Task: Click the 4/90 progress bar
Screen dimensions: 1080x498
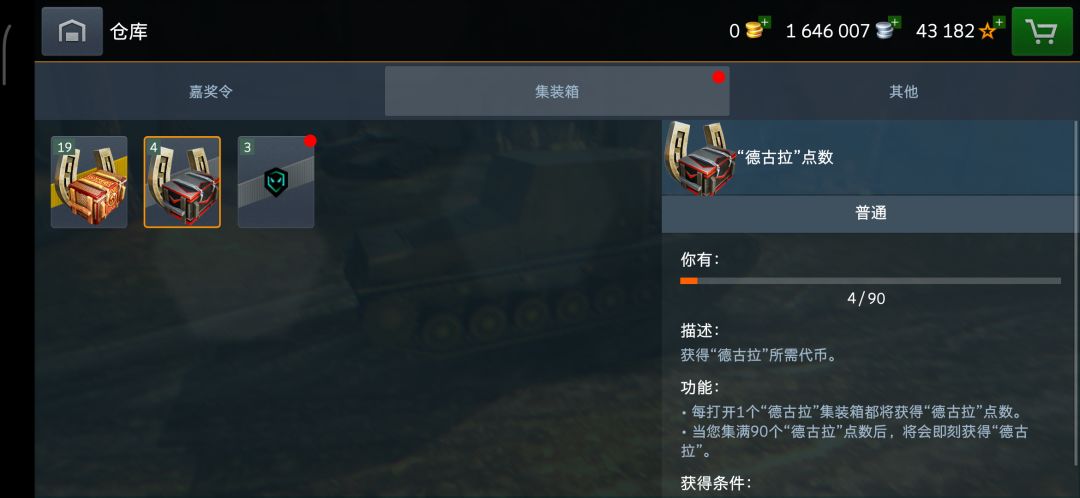Action: click(870, 281)
